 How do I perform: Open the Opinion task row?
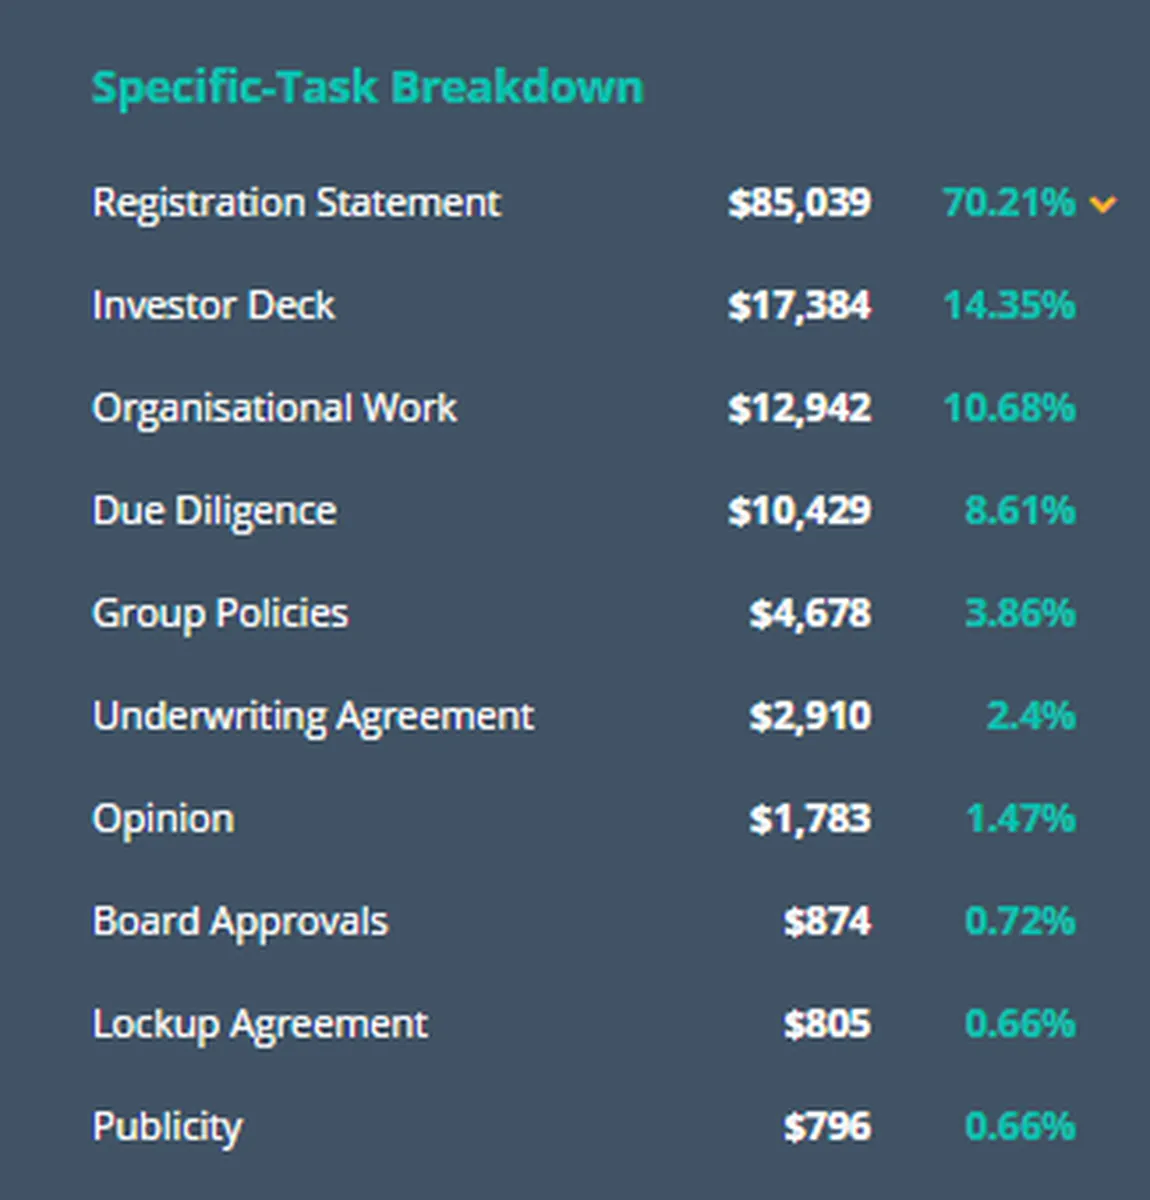(x=163, y=819)
